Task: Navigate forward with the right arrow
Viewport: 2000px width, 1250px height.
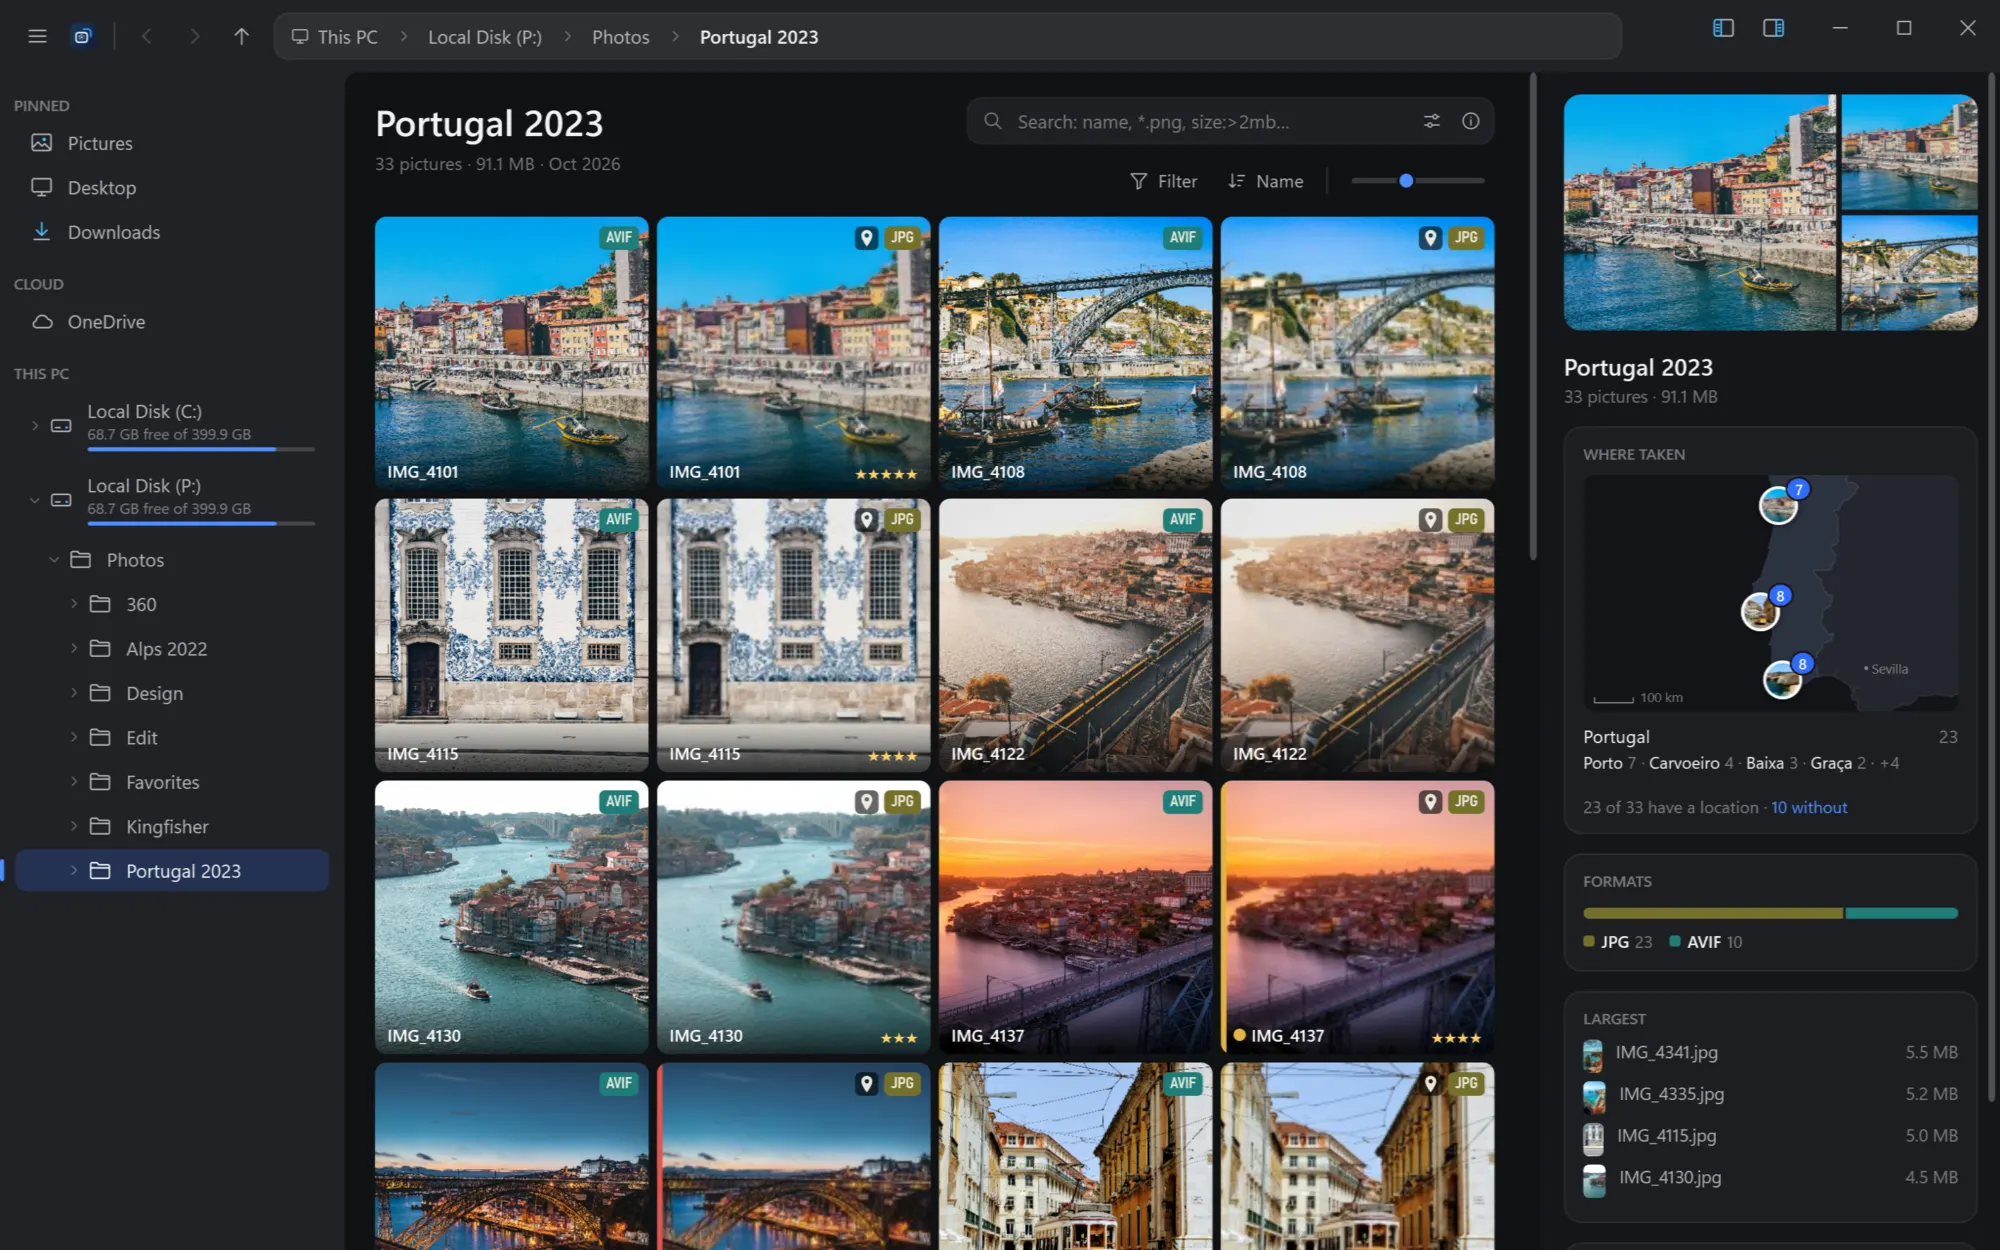Action: coord(194,37)
